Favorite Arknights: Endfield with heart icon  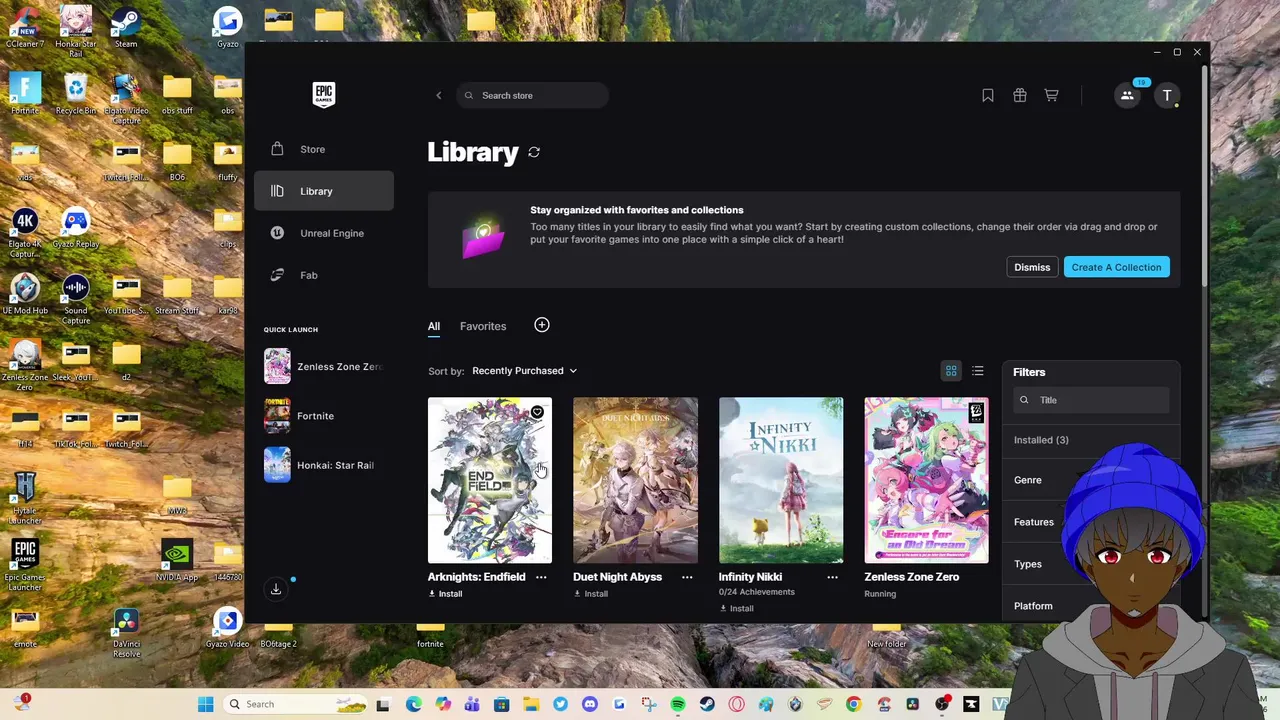[x=537, y=412]
